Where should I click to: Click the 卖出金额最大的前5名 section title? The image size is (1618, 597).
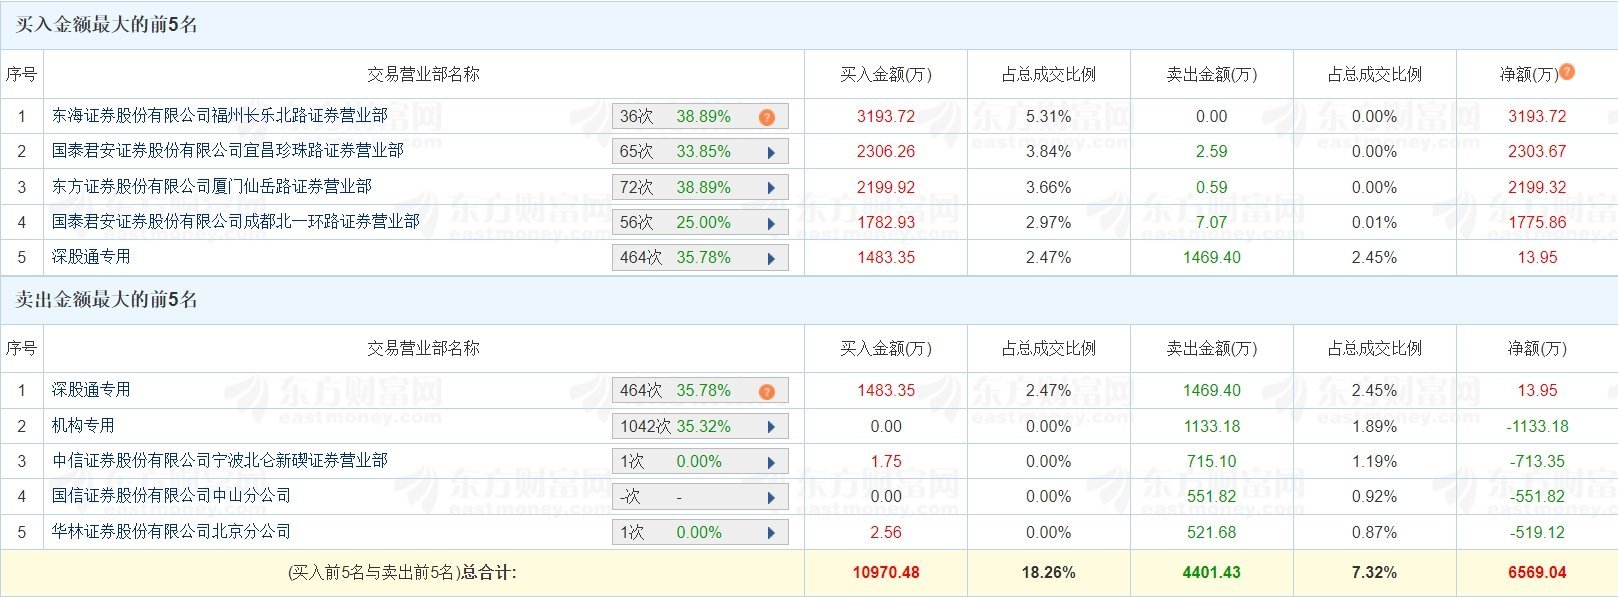[x=107, y=300]
